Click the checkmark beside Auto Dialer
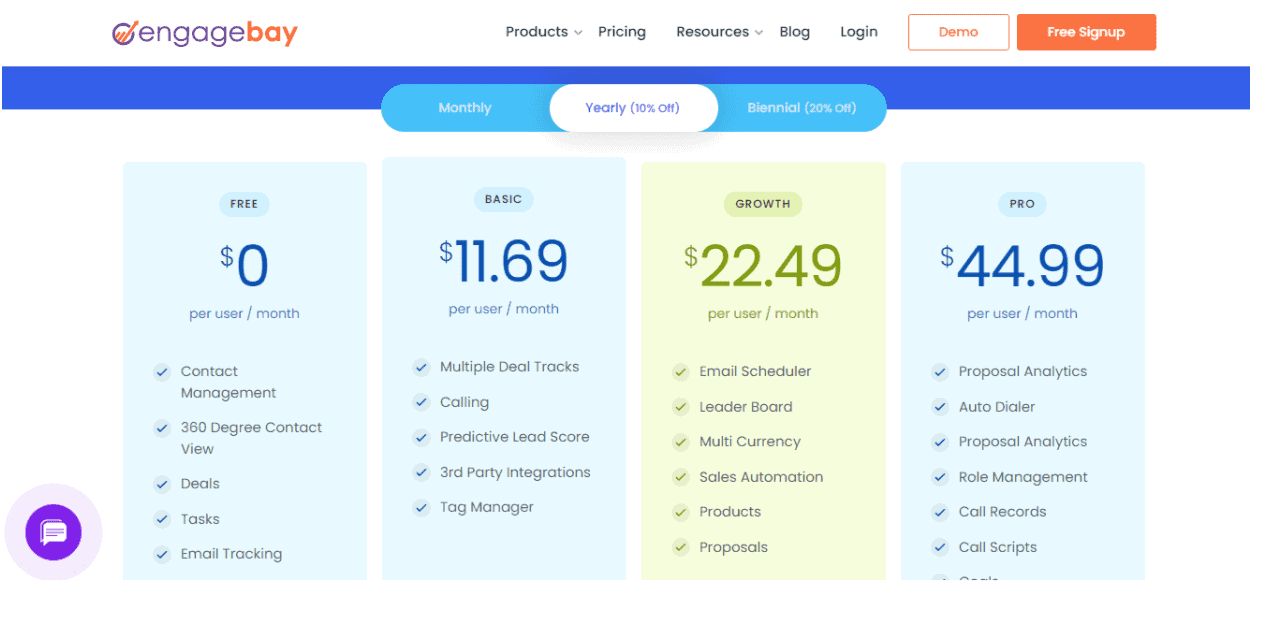The height and width of the screenshot is (628, 1282). pyautogui.click(x=940, y=407)
